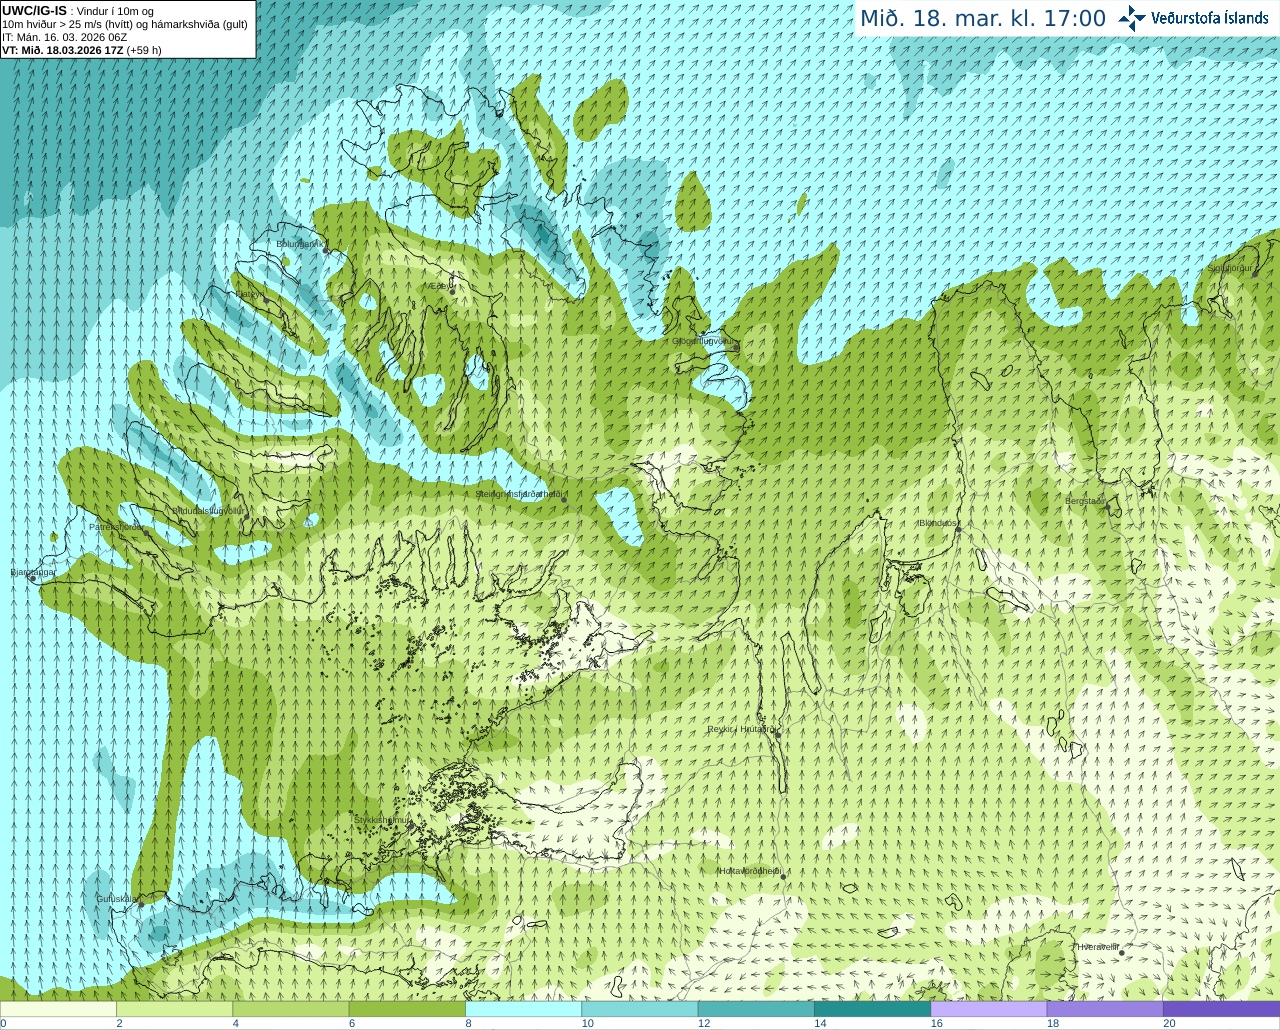Select the Æðey station label
Screen dimensions: 1280x1030
pos(441,286)
